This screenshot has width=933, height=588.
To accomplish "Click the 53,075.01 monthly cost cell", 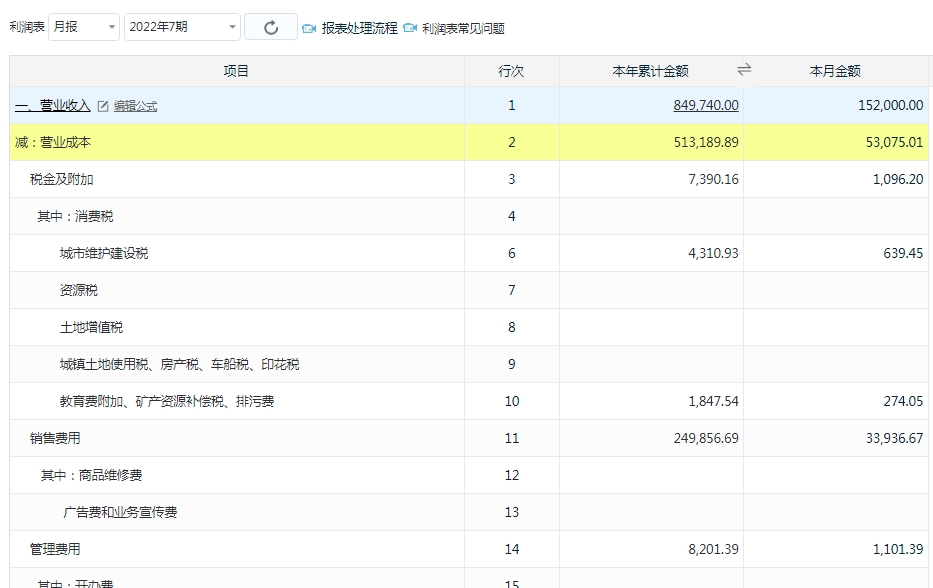I will (836, 142).
